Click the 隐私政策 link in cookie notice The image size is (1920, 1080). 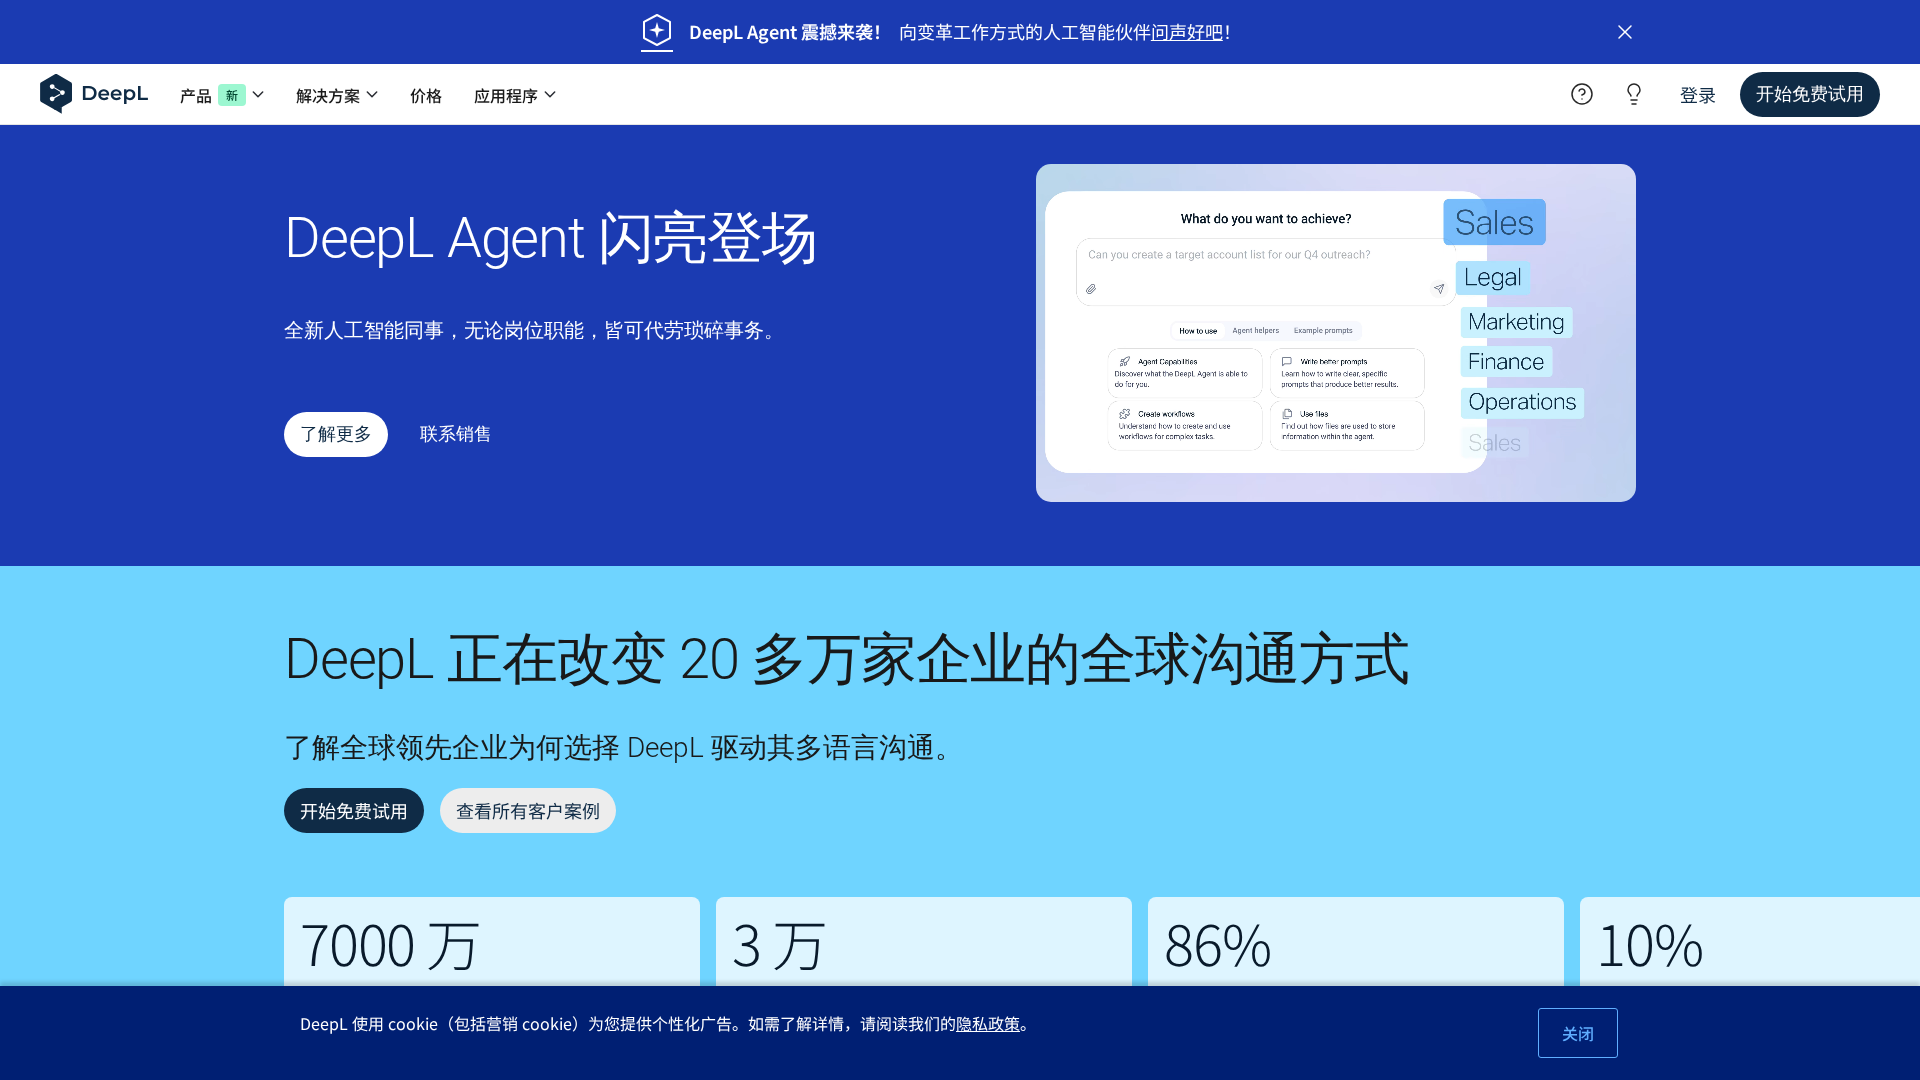tap(988, 1024)
